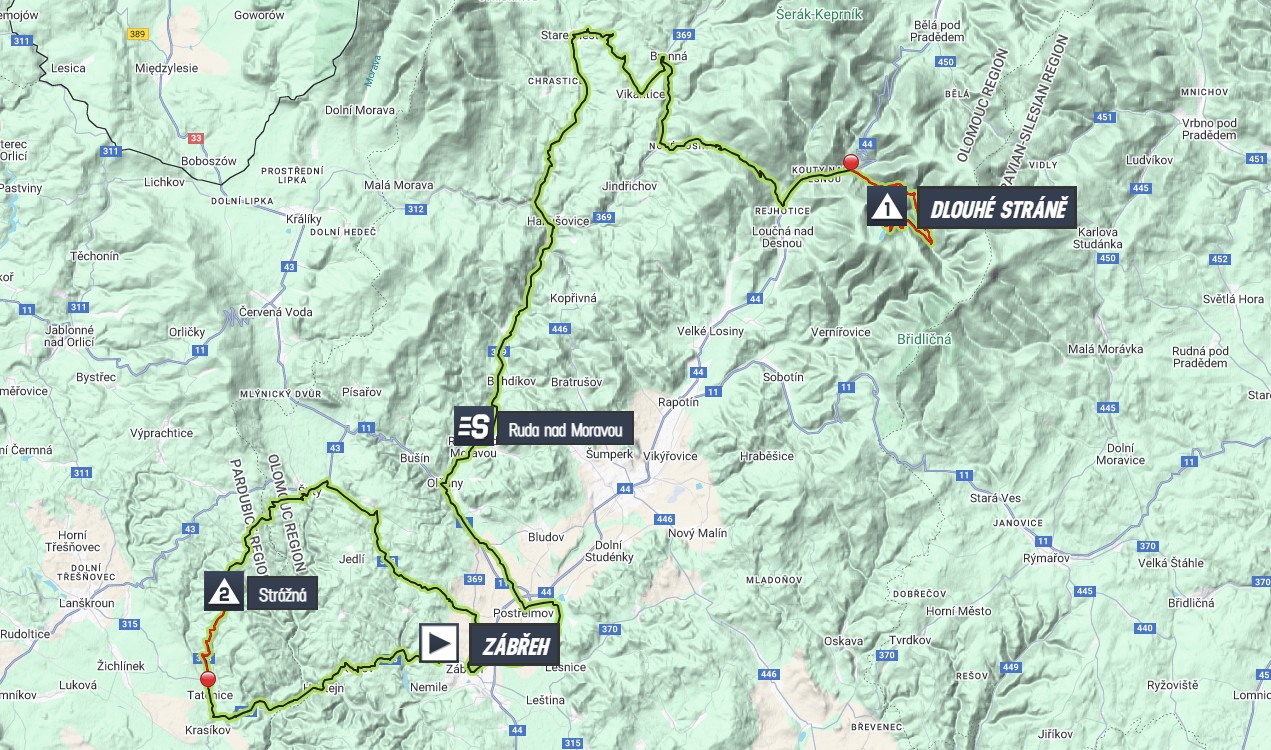Click the Šumperk town label
The image size is (1271, 750).
point(610,454)
